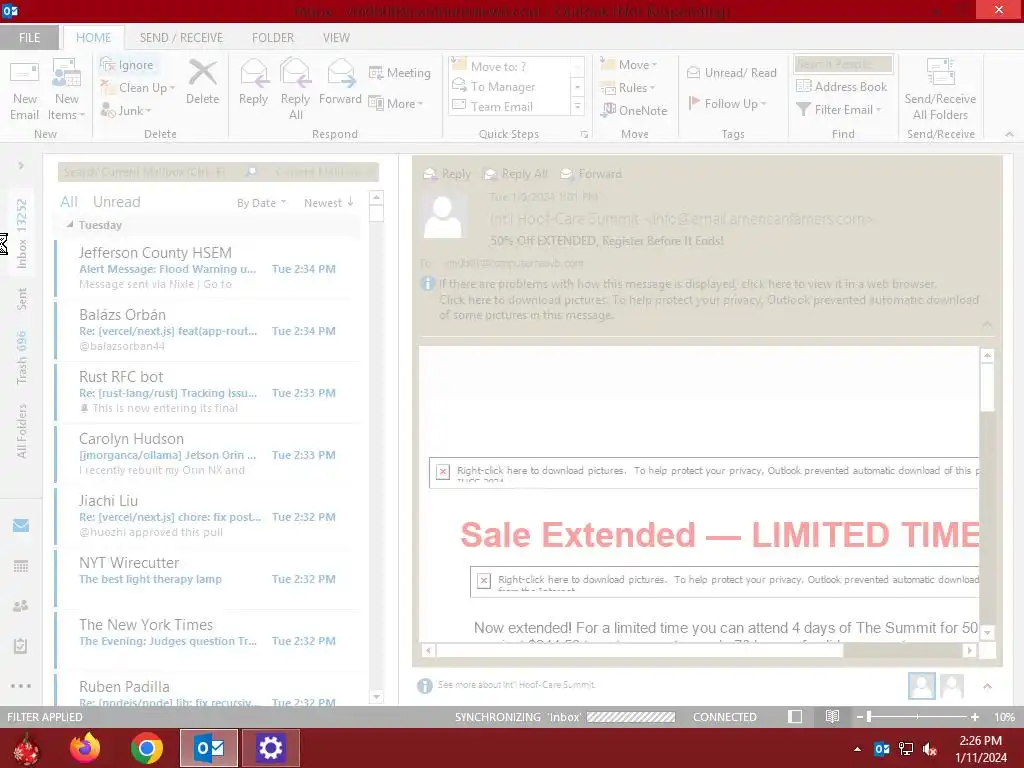This screenshot has height=768, width=1024.
Task: Switch to People view
Action: (x=21, y=606)
